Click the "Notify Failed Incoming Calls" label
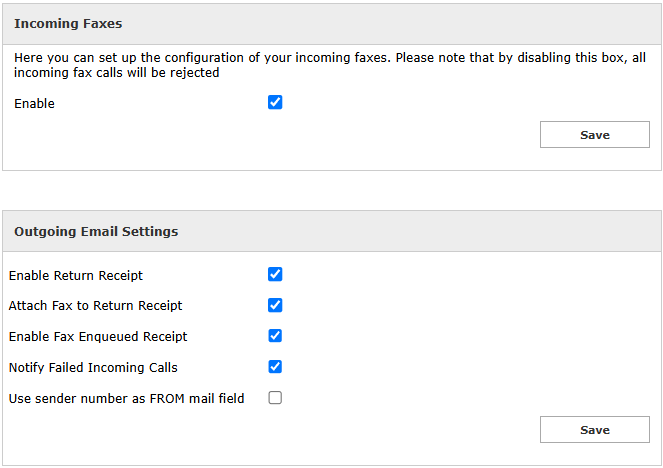 point(93,367)
